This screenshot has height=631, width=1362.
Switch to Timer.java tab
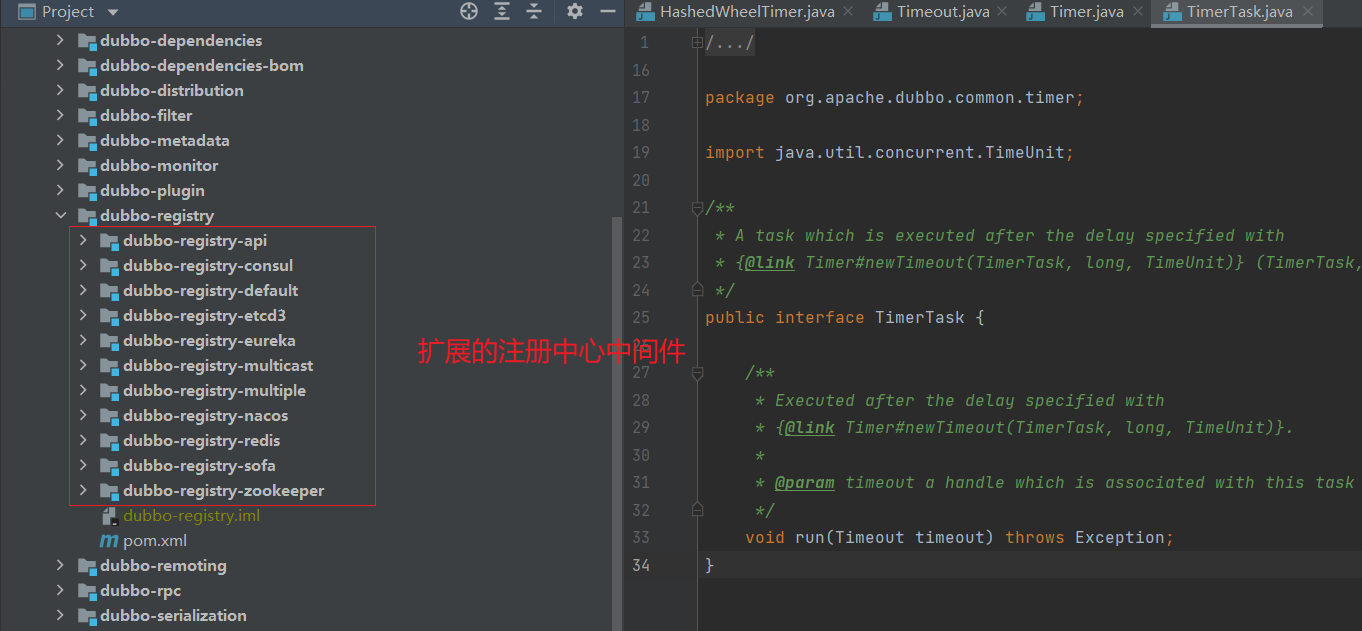coord(1086,12)
